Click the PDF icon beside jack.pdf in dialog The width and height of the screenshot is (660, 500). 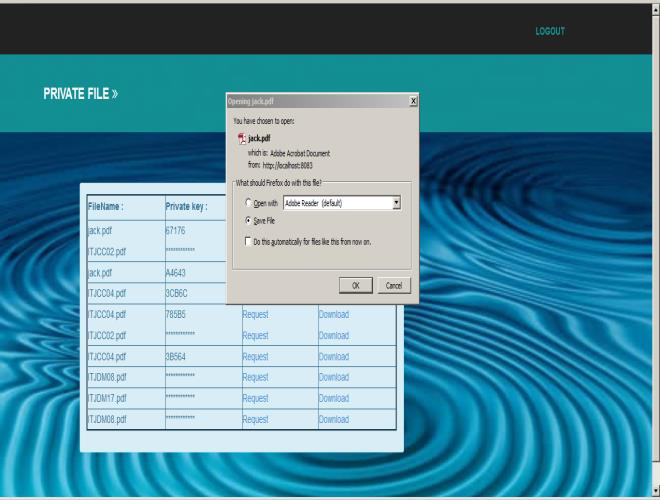click(x=241, y=138)
